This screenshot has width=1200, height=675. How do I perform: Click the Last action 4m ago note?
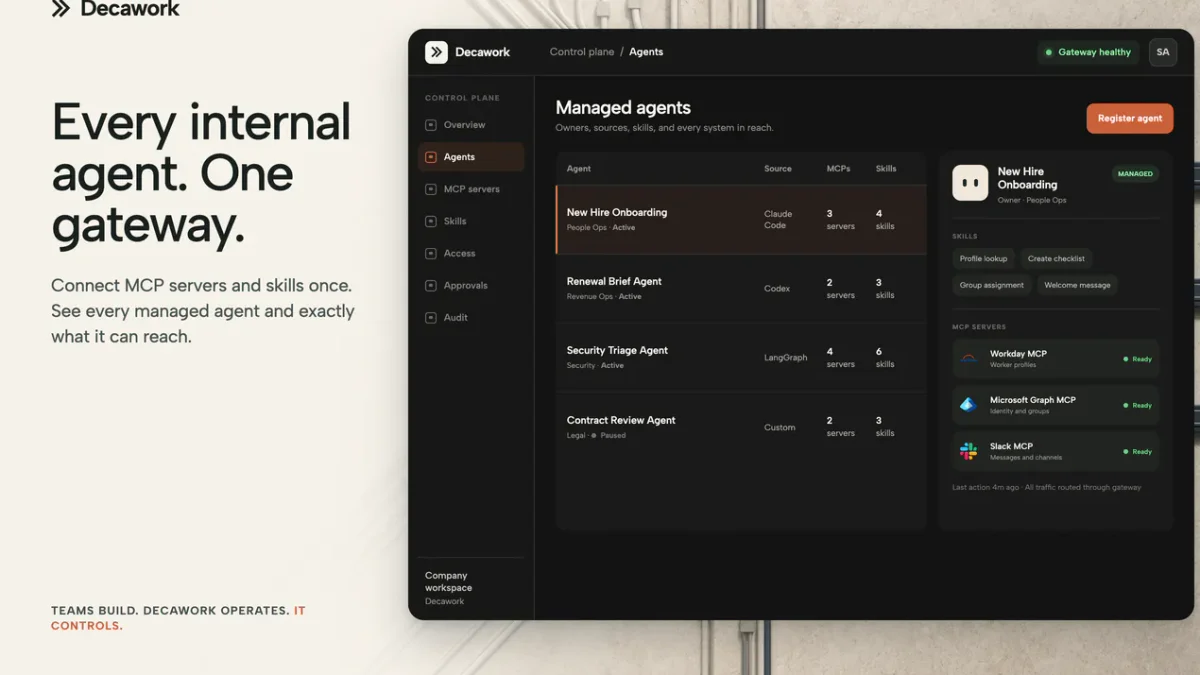point(1046,487)
